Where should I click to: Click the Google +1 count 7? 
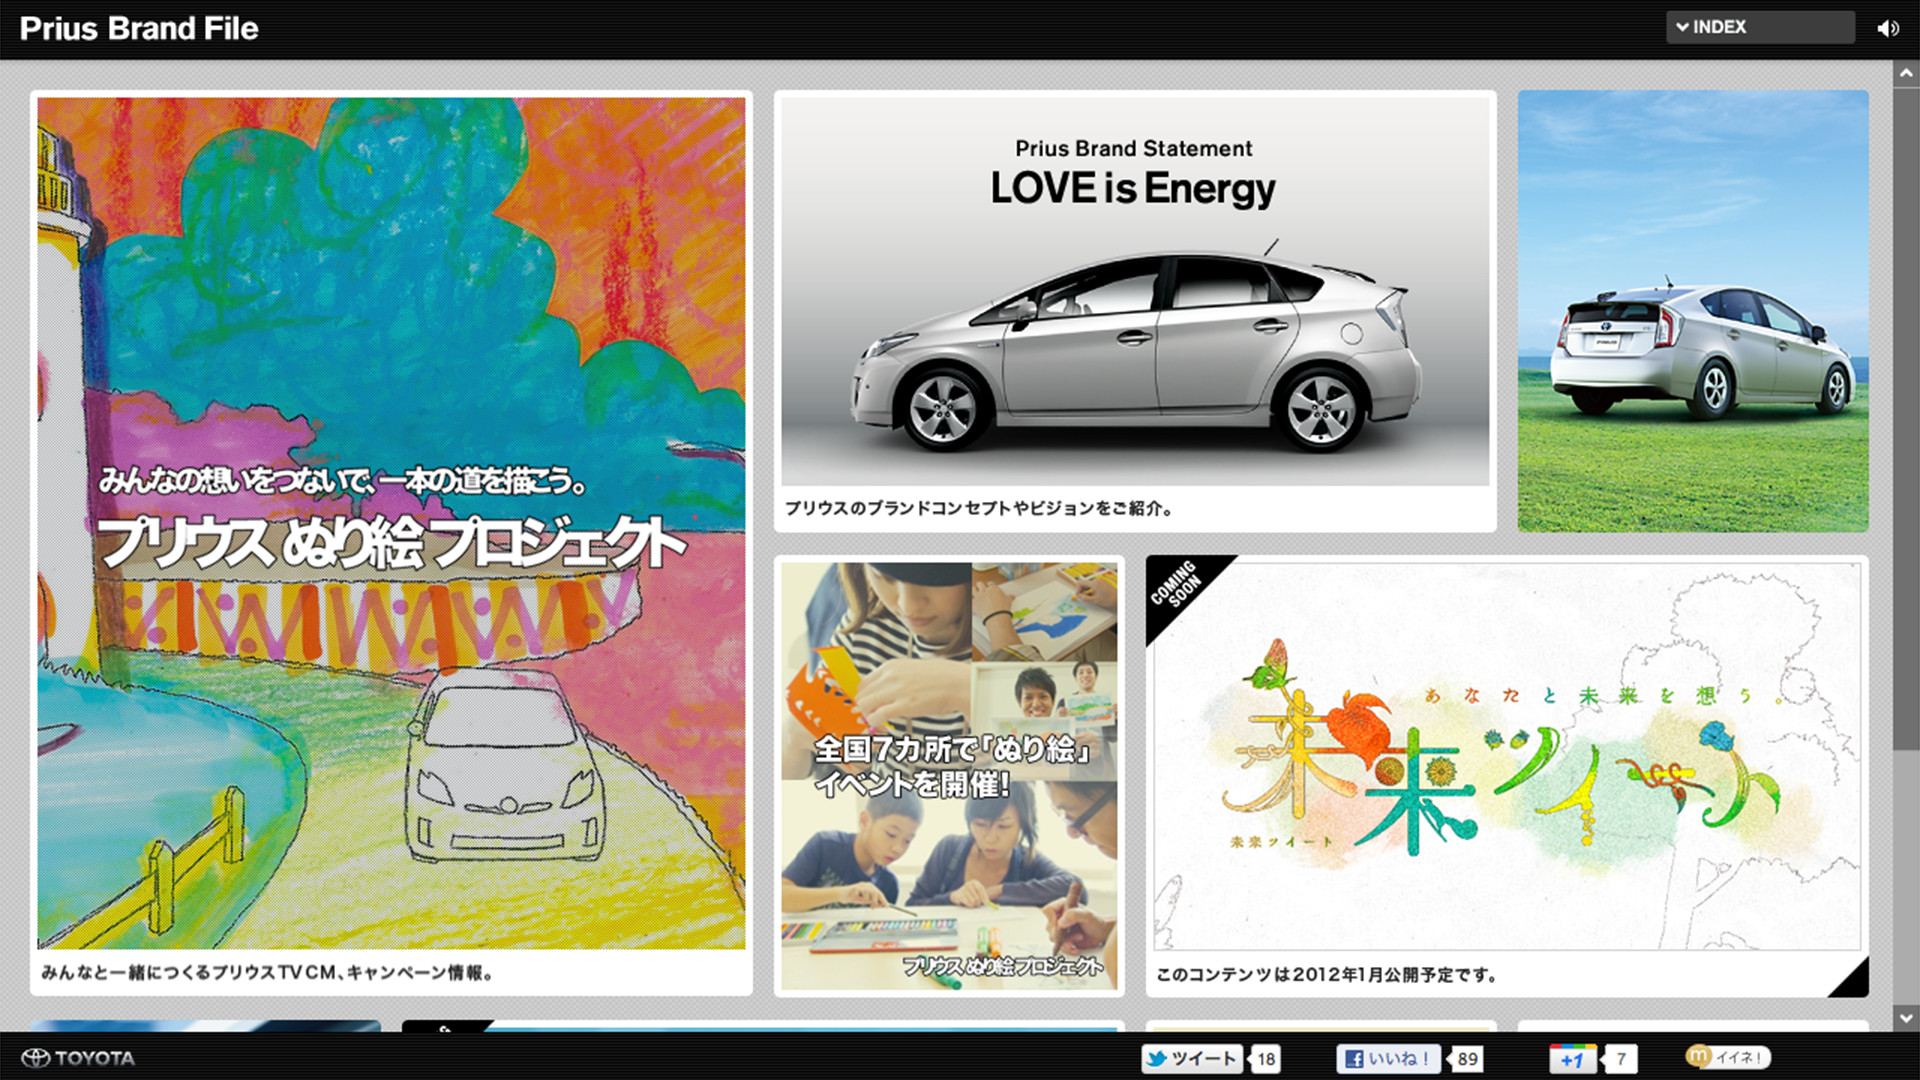[1621, 1059]
